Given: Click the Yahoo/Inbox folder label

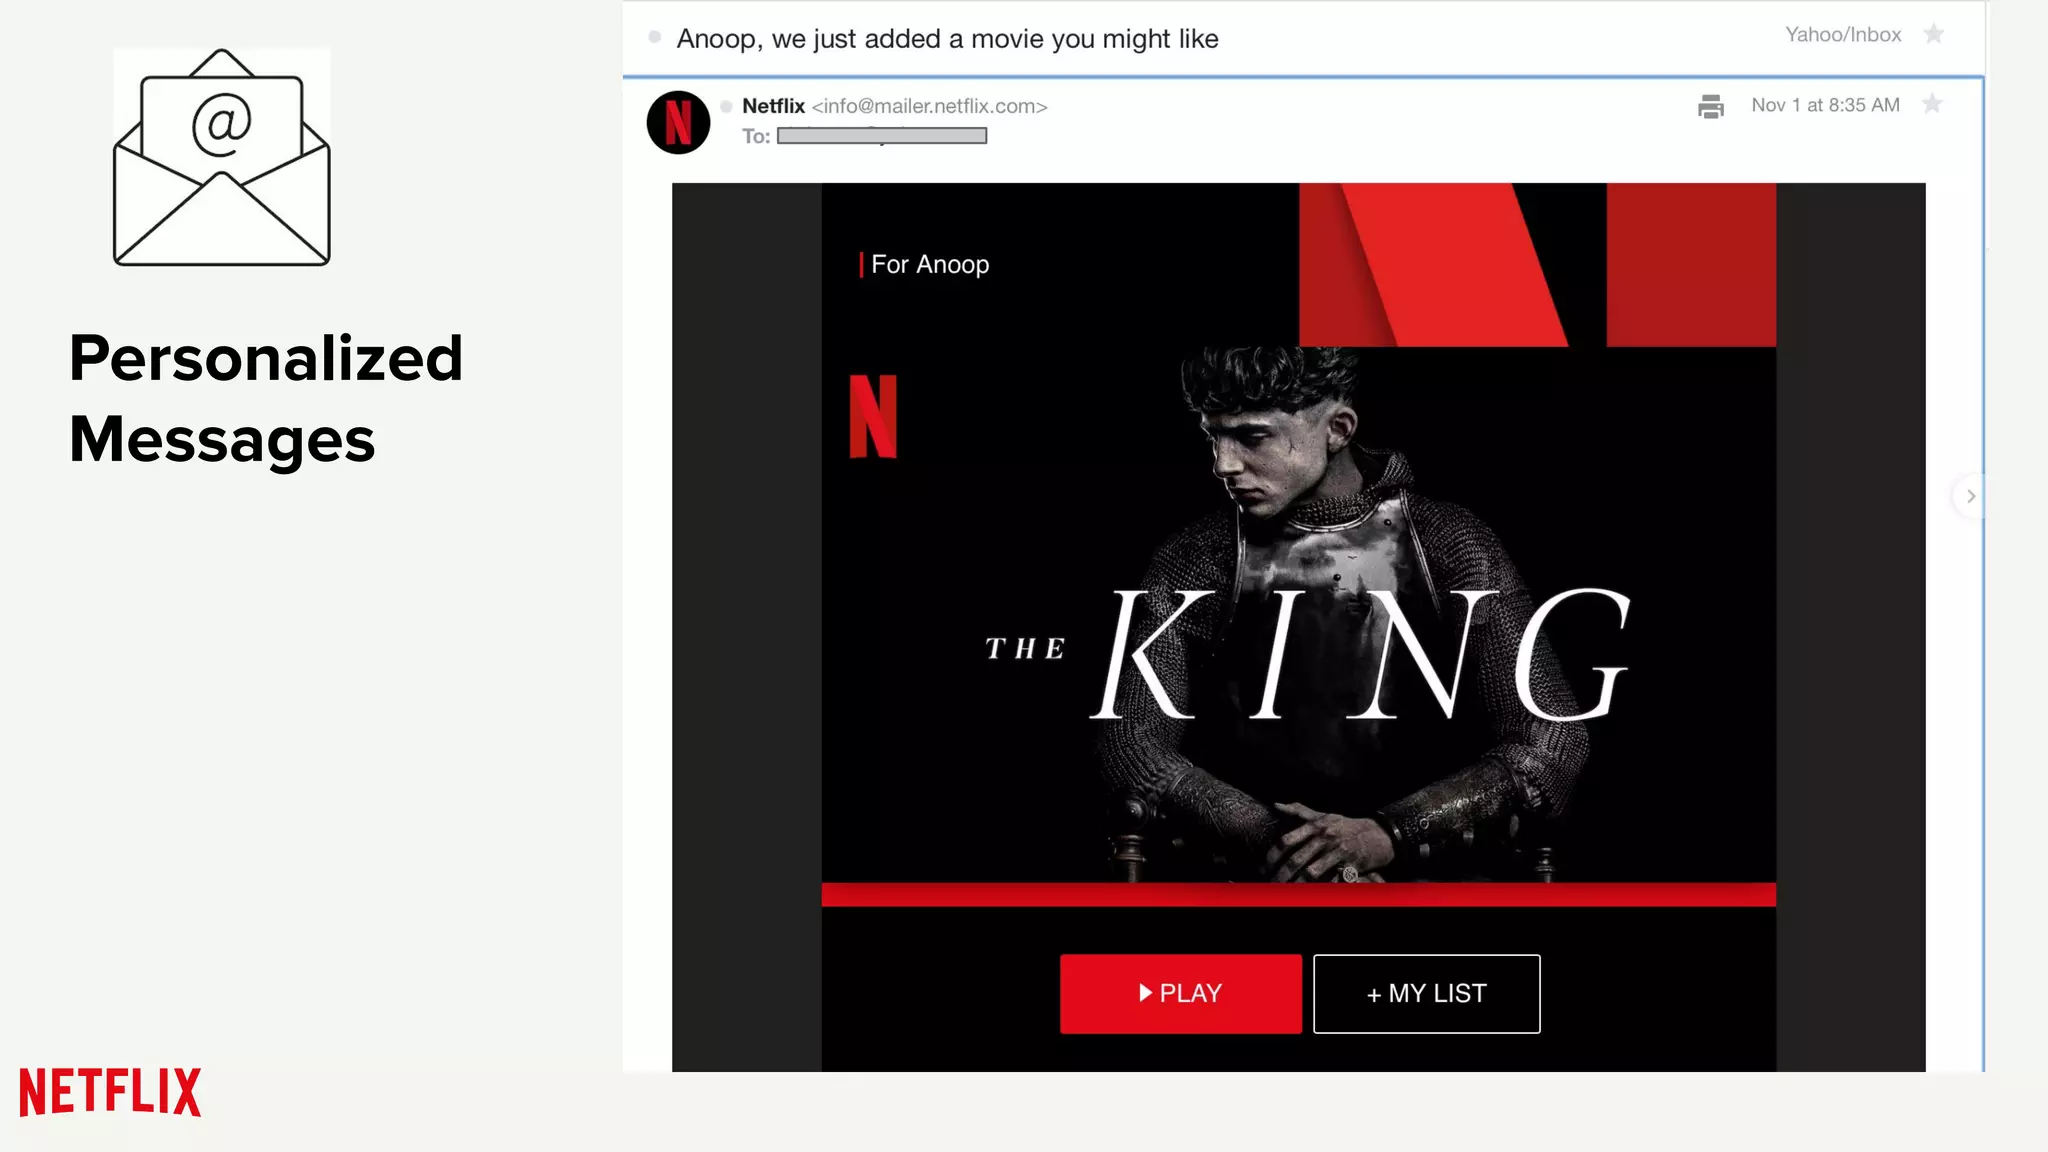Looking at the screenshot, I should point(1843,35).
